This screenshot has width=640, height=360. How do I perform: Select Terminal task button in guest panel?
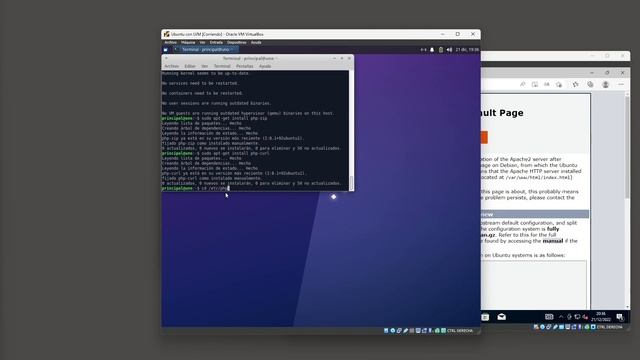coord(206,50)
